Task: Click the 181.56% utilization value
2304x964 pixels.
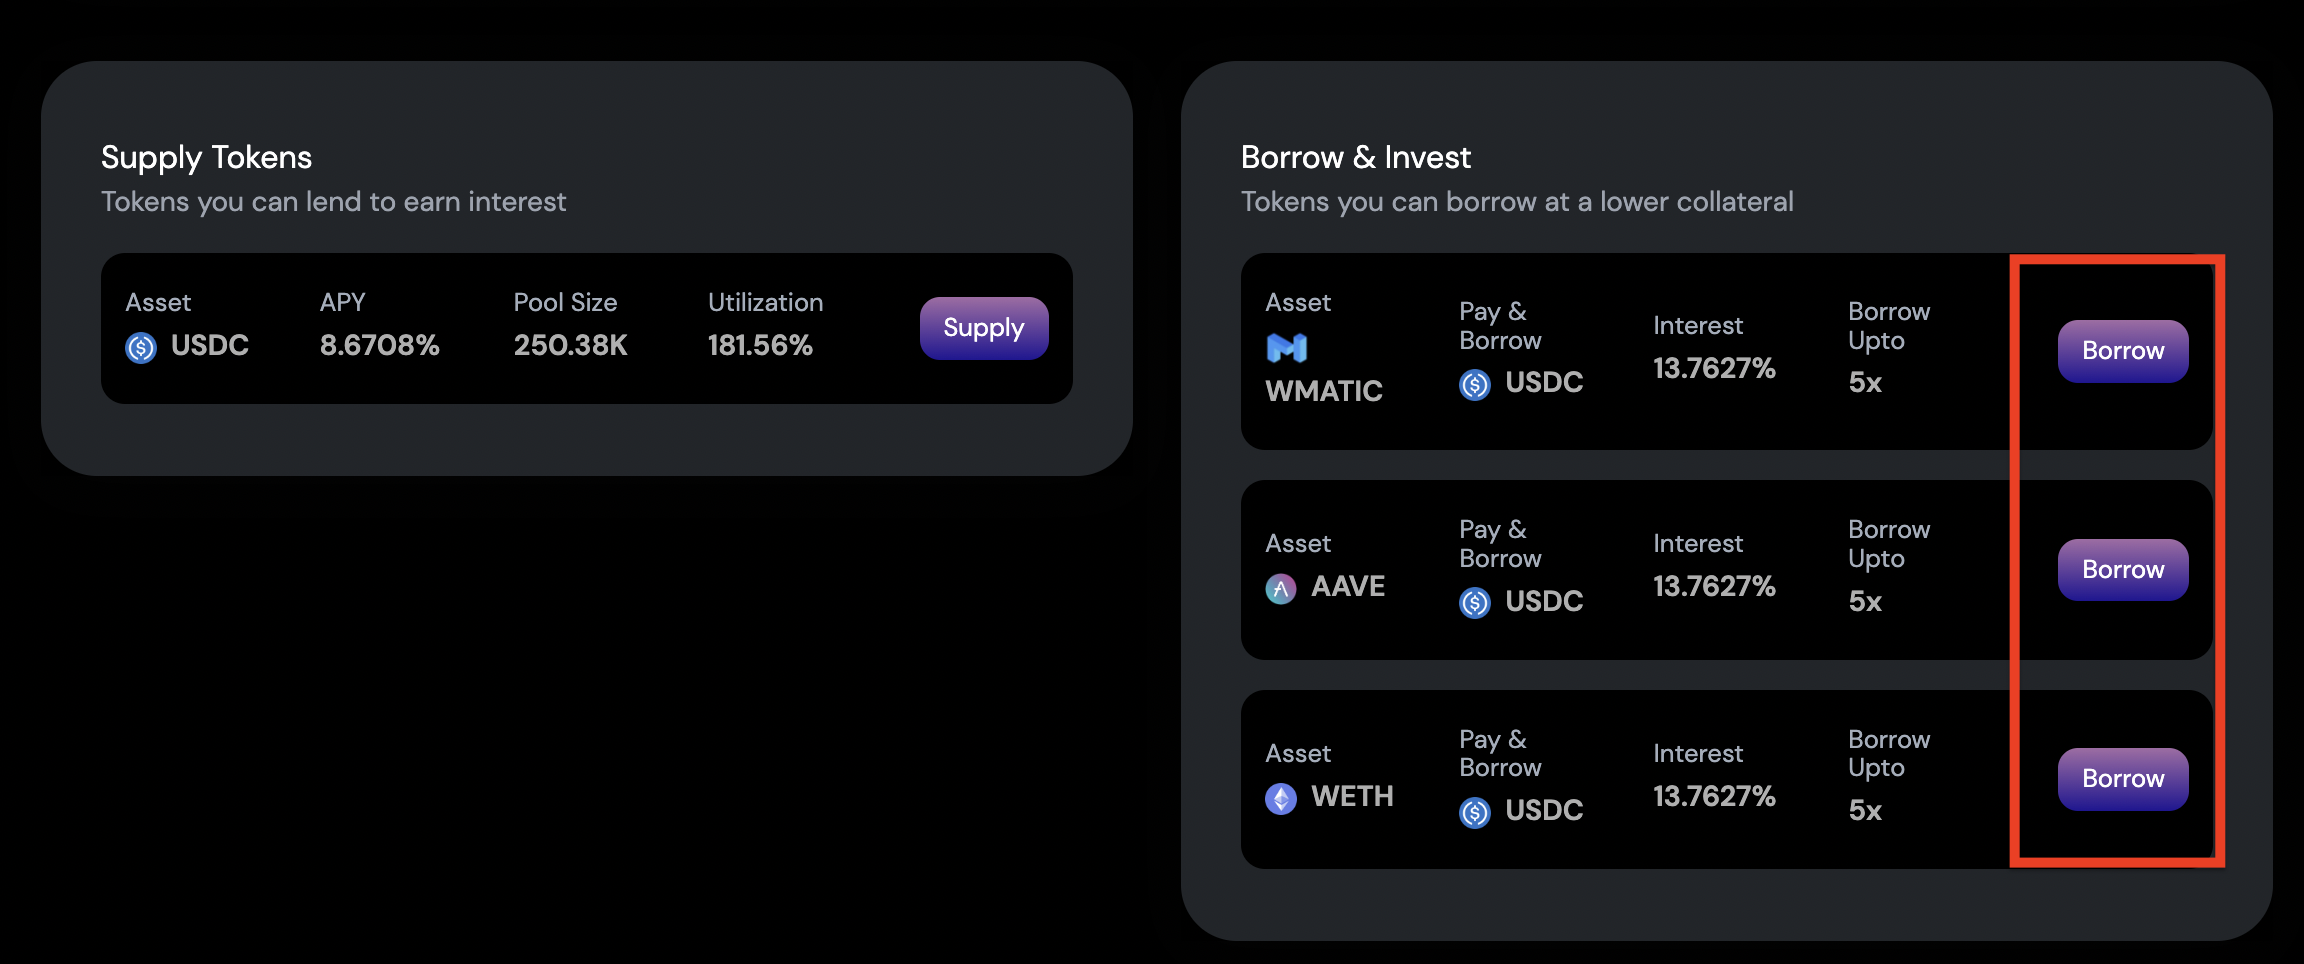Action: 760,345
